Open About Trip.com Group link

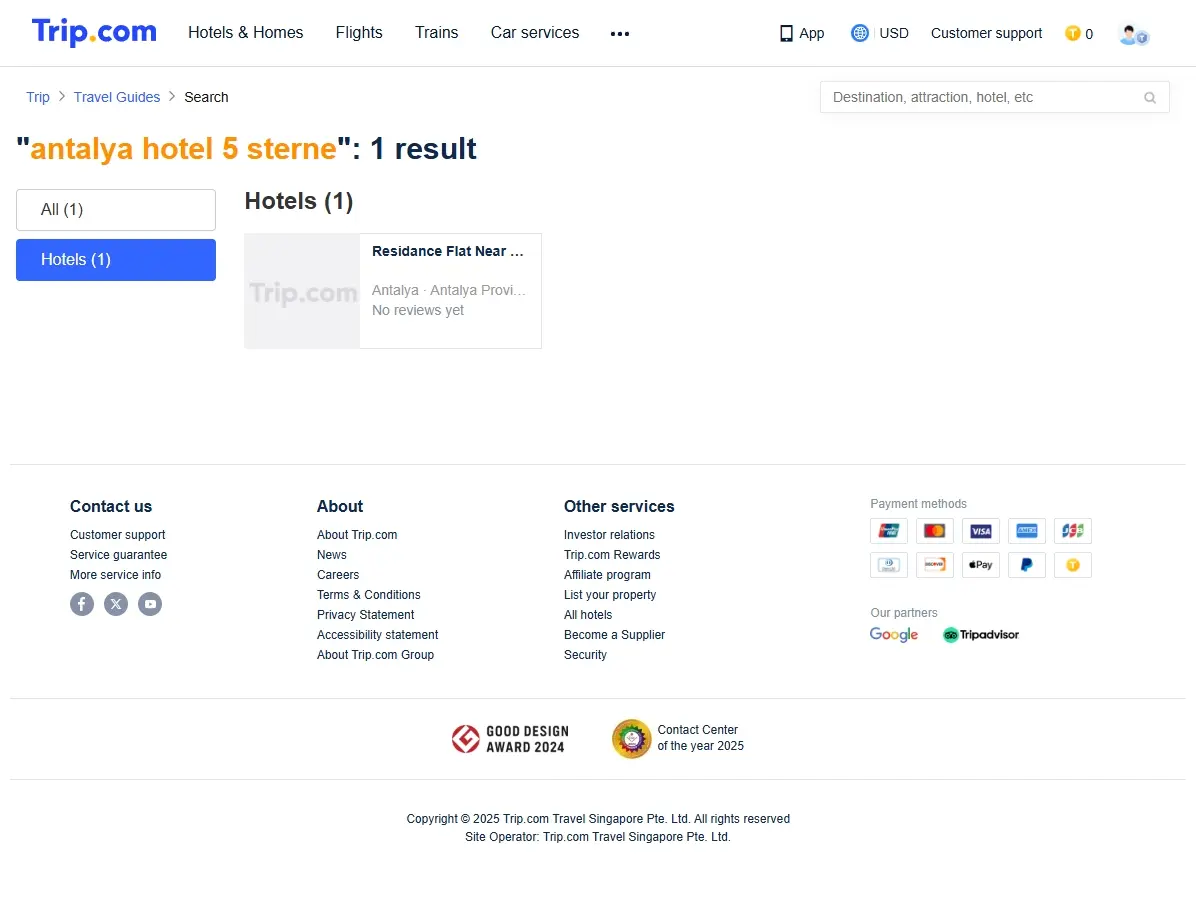tap(375, 655)
